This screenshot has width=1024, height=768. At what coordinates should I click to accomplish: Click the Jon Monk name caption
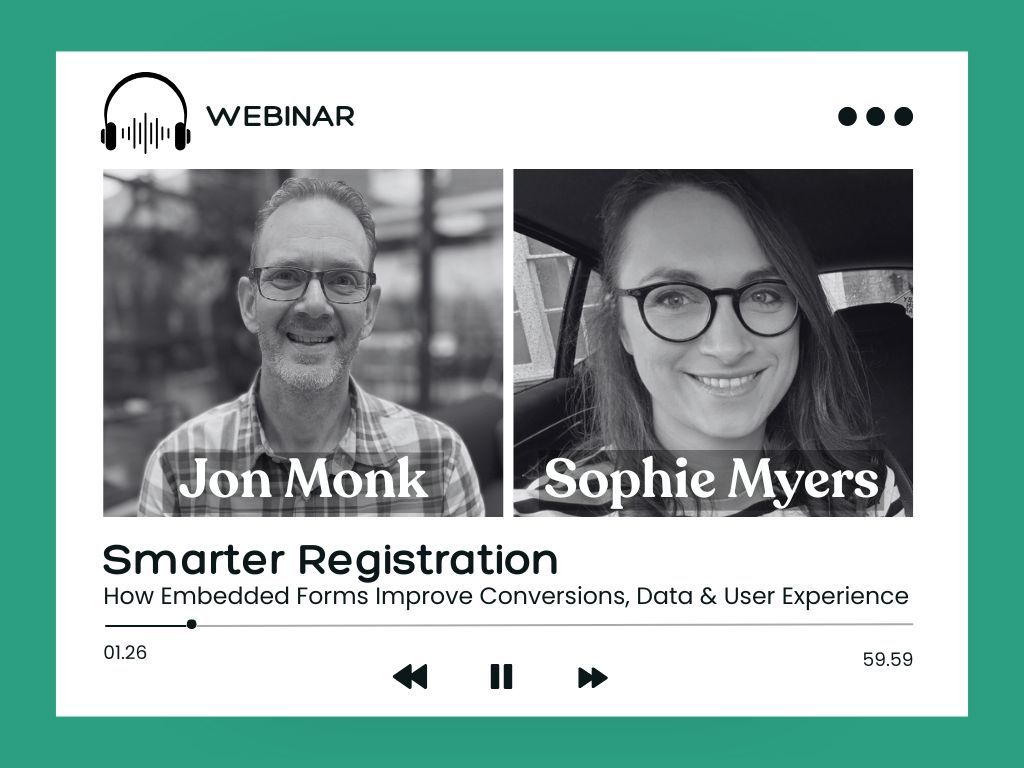click(303, 480)
